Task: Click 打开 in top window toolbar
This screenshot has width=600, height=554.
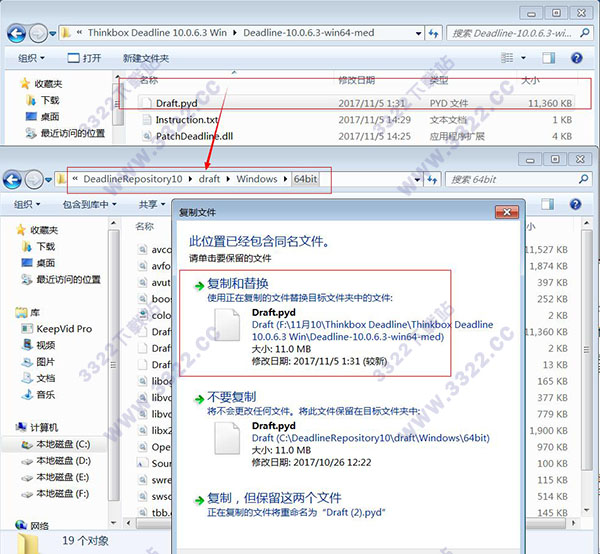Action: (x=84, y=58)
